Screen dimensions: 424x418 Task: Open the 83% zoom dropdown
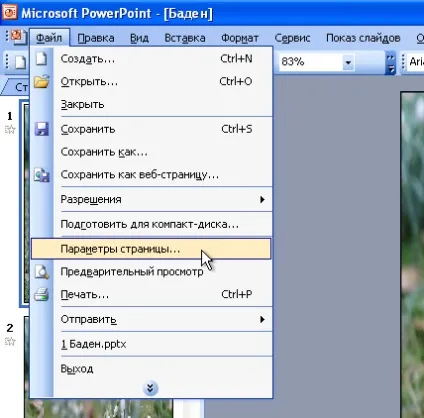pos(348,62)
